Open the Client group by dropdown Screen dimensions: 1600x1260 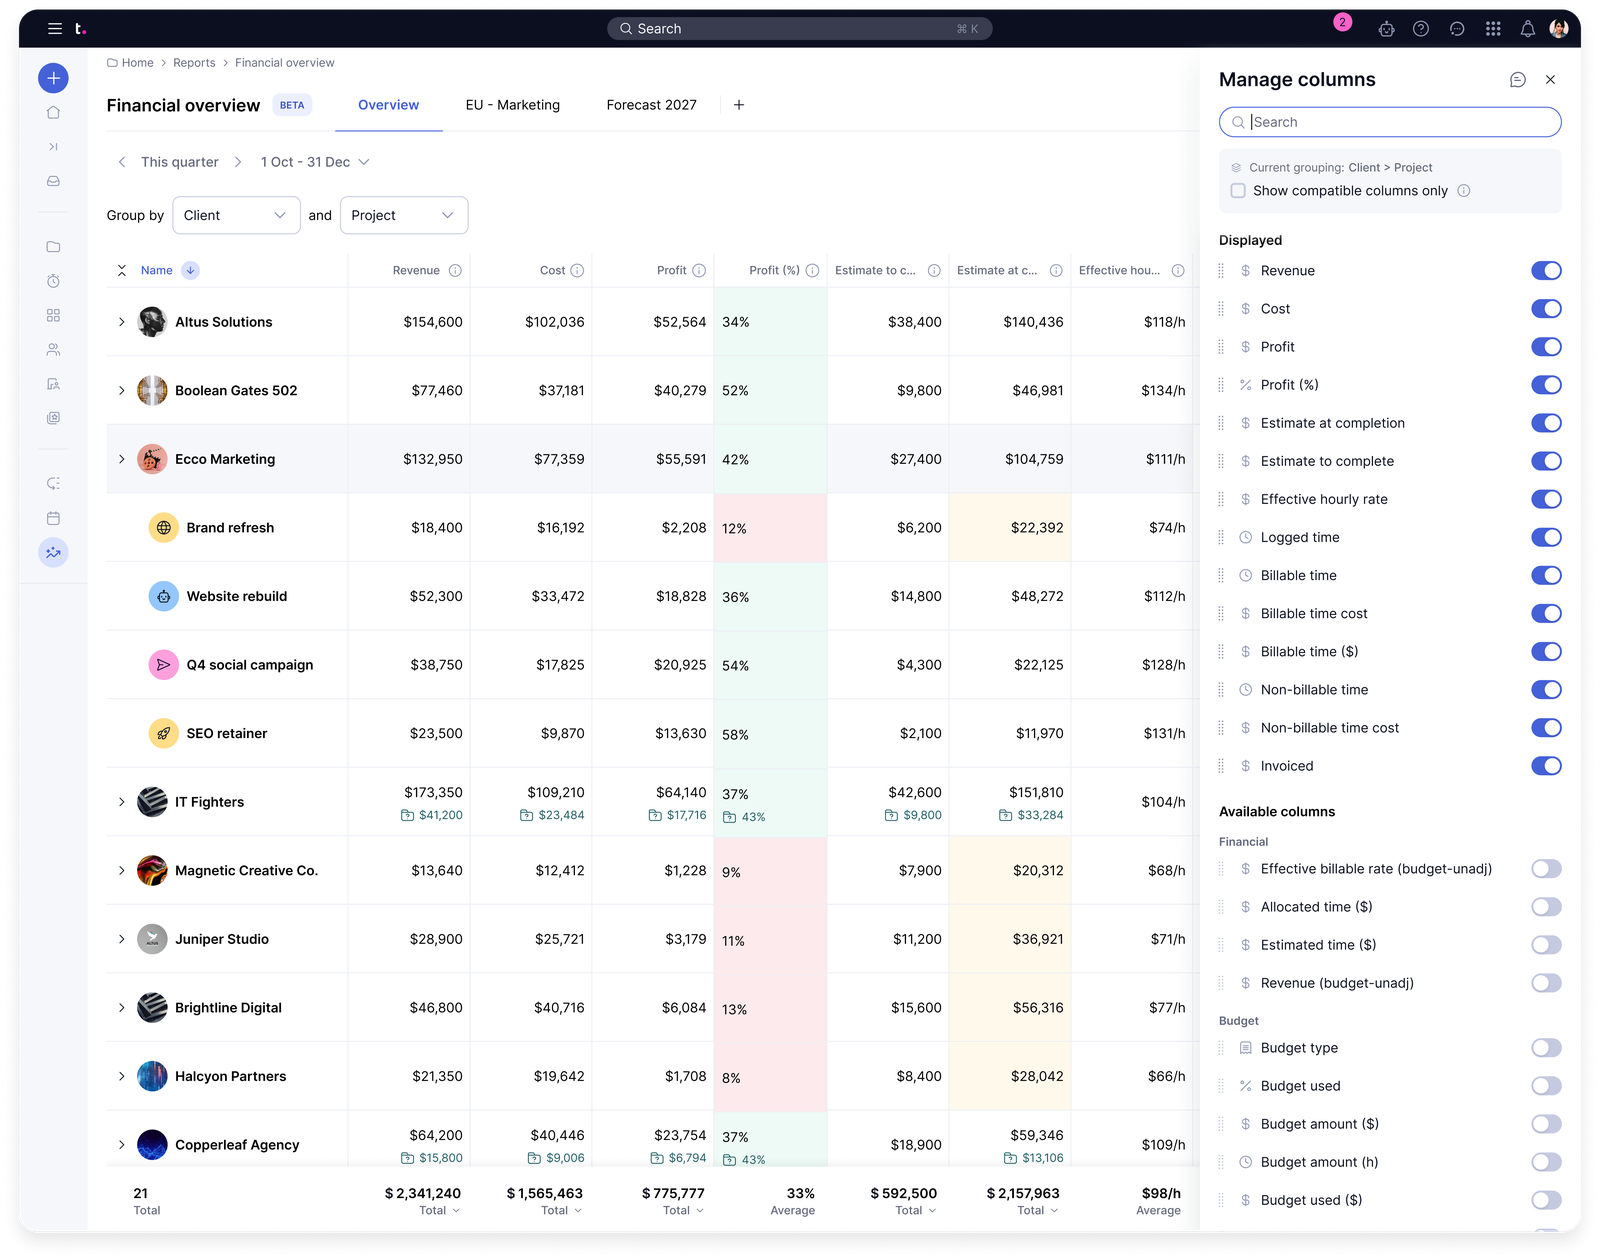(236, 216)
